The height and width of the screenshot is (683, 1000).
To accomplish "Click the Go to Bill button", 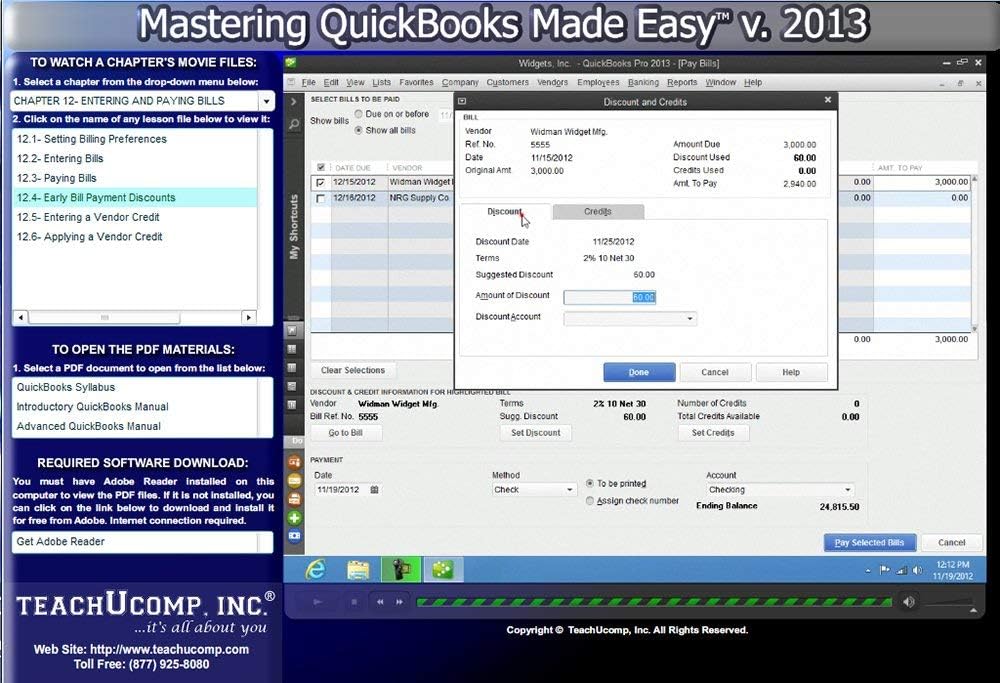I will coord(346,433).
